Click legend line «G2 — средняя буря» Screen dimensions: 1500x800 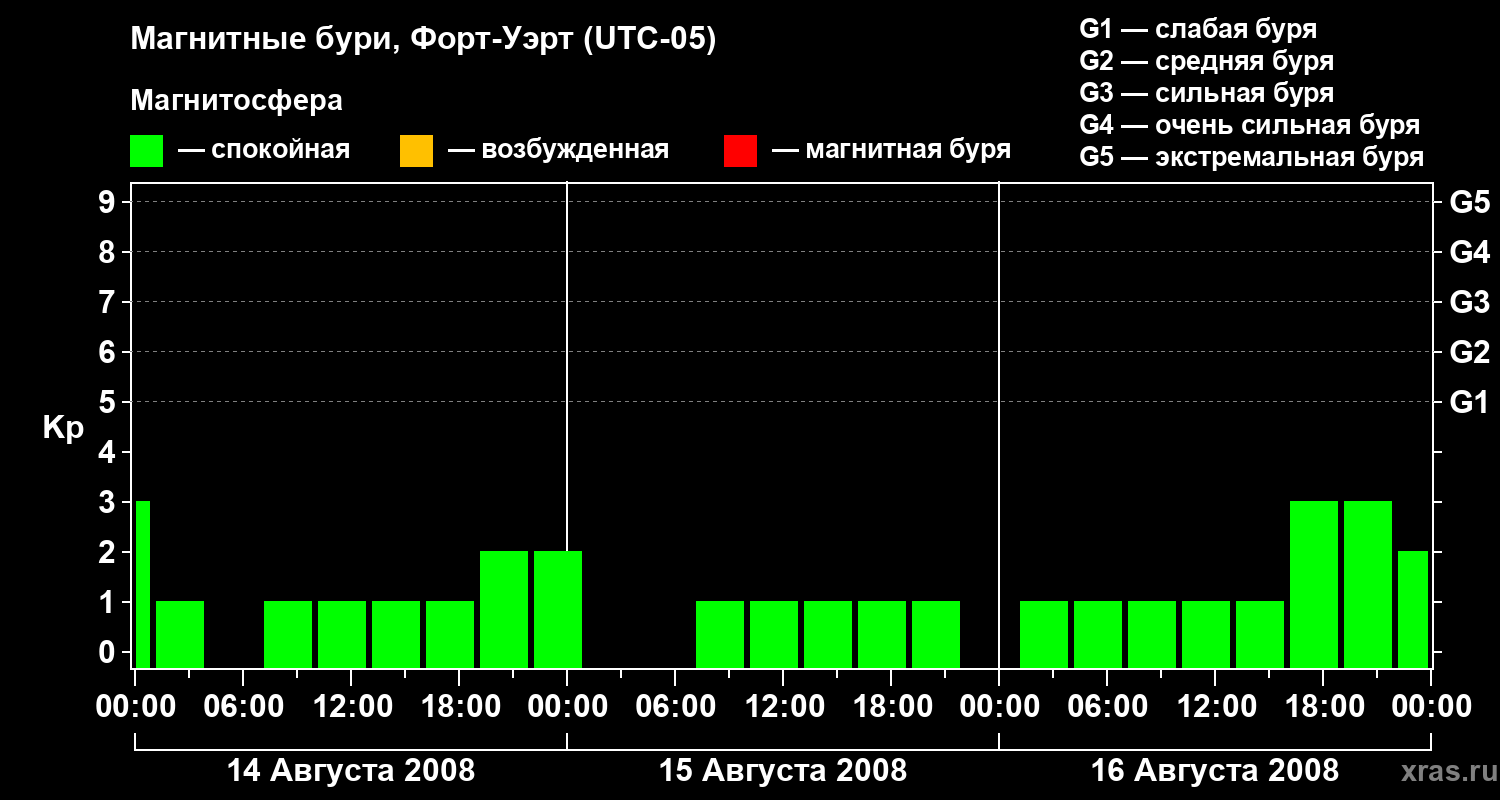[x=1206, y=61]
